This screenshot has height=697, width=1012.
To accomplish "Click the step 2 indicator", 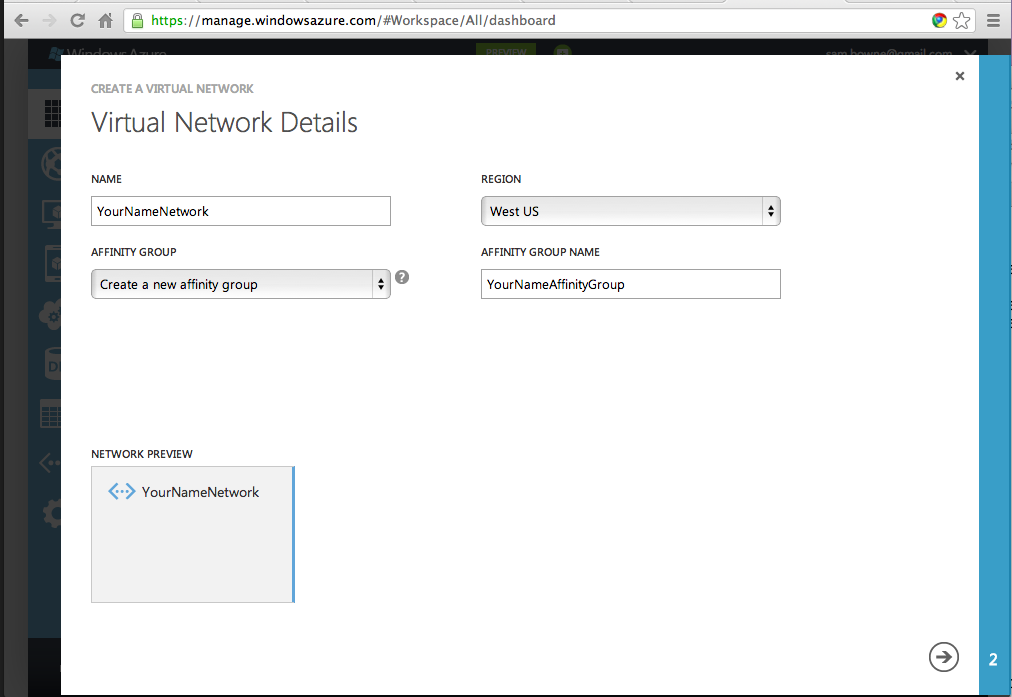I will pos(993,660).
